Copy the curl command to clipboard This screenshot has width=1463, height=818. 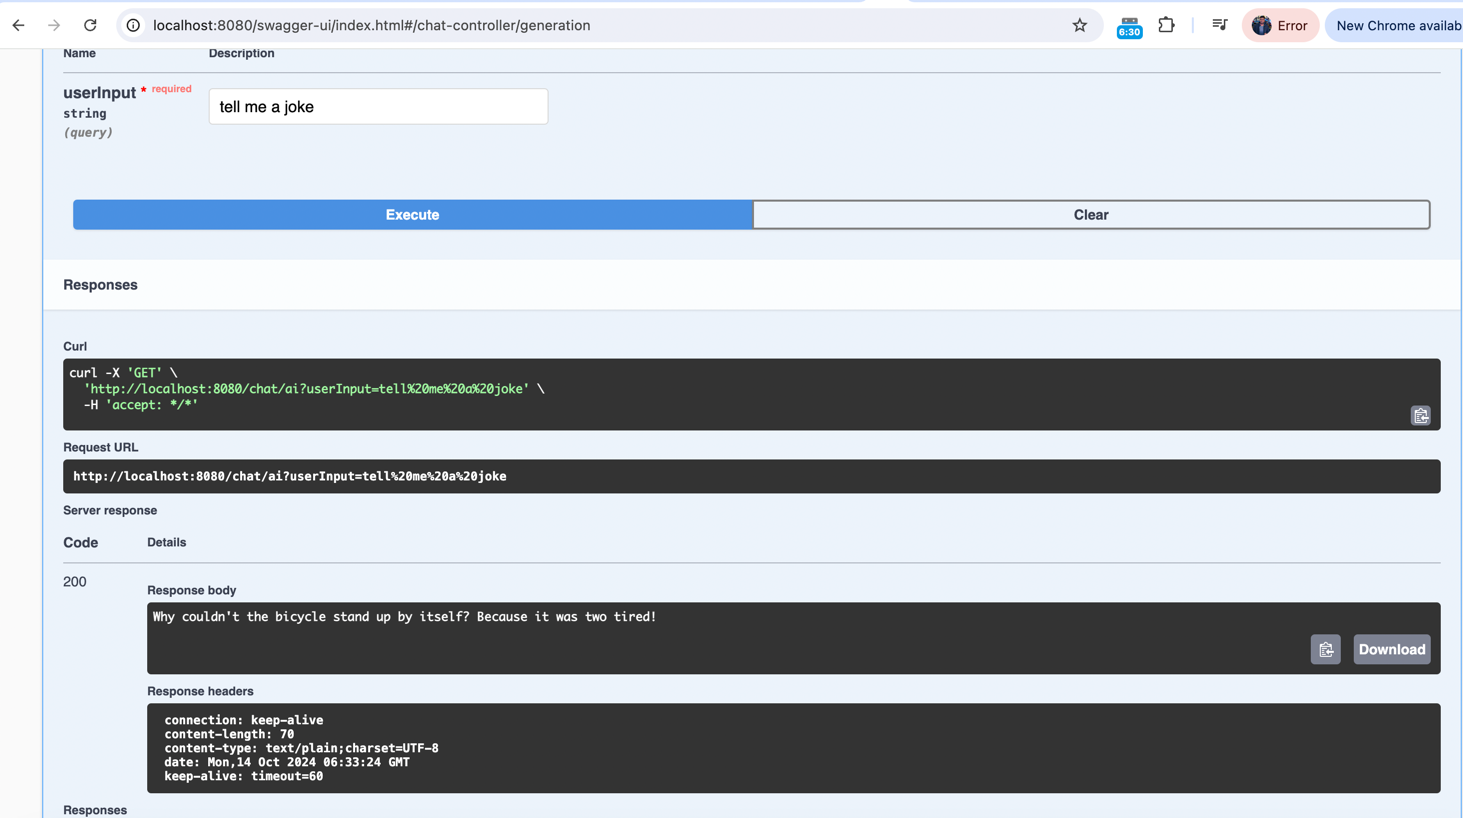[x=1420, y=415]
